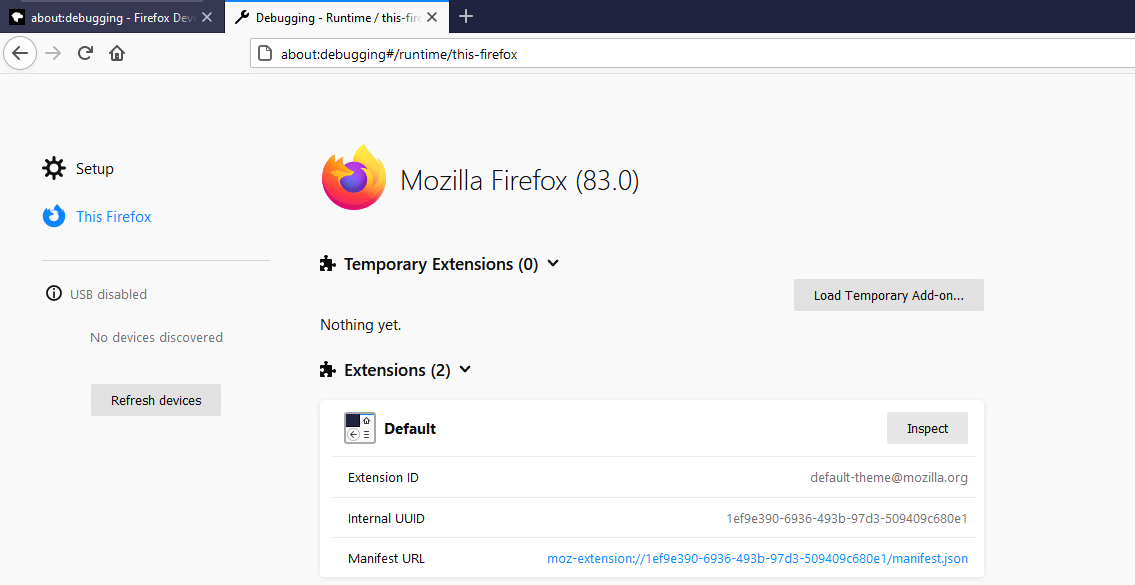Click the USB disabled info icon
This screenshot has width=1135, height=585.
tap(53, 293)
